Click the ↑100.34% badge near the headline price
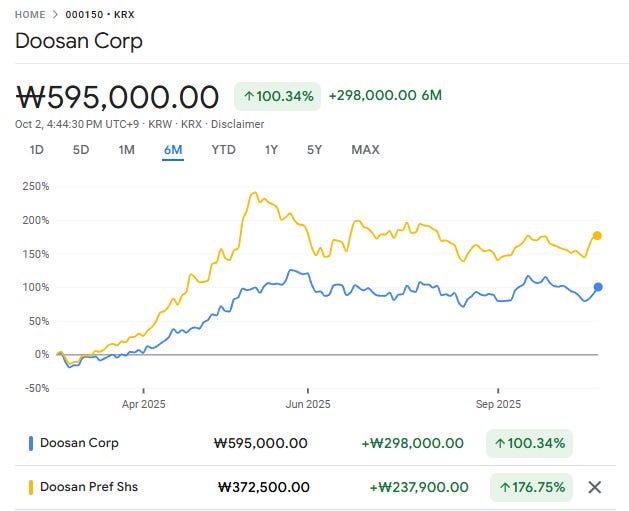629x511 pixels. [x=278, y=96]
